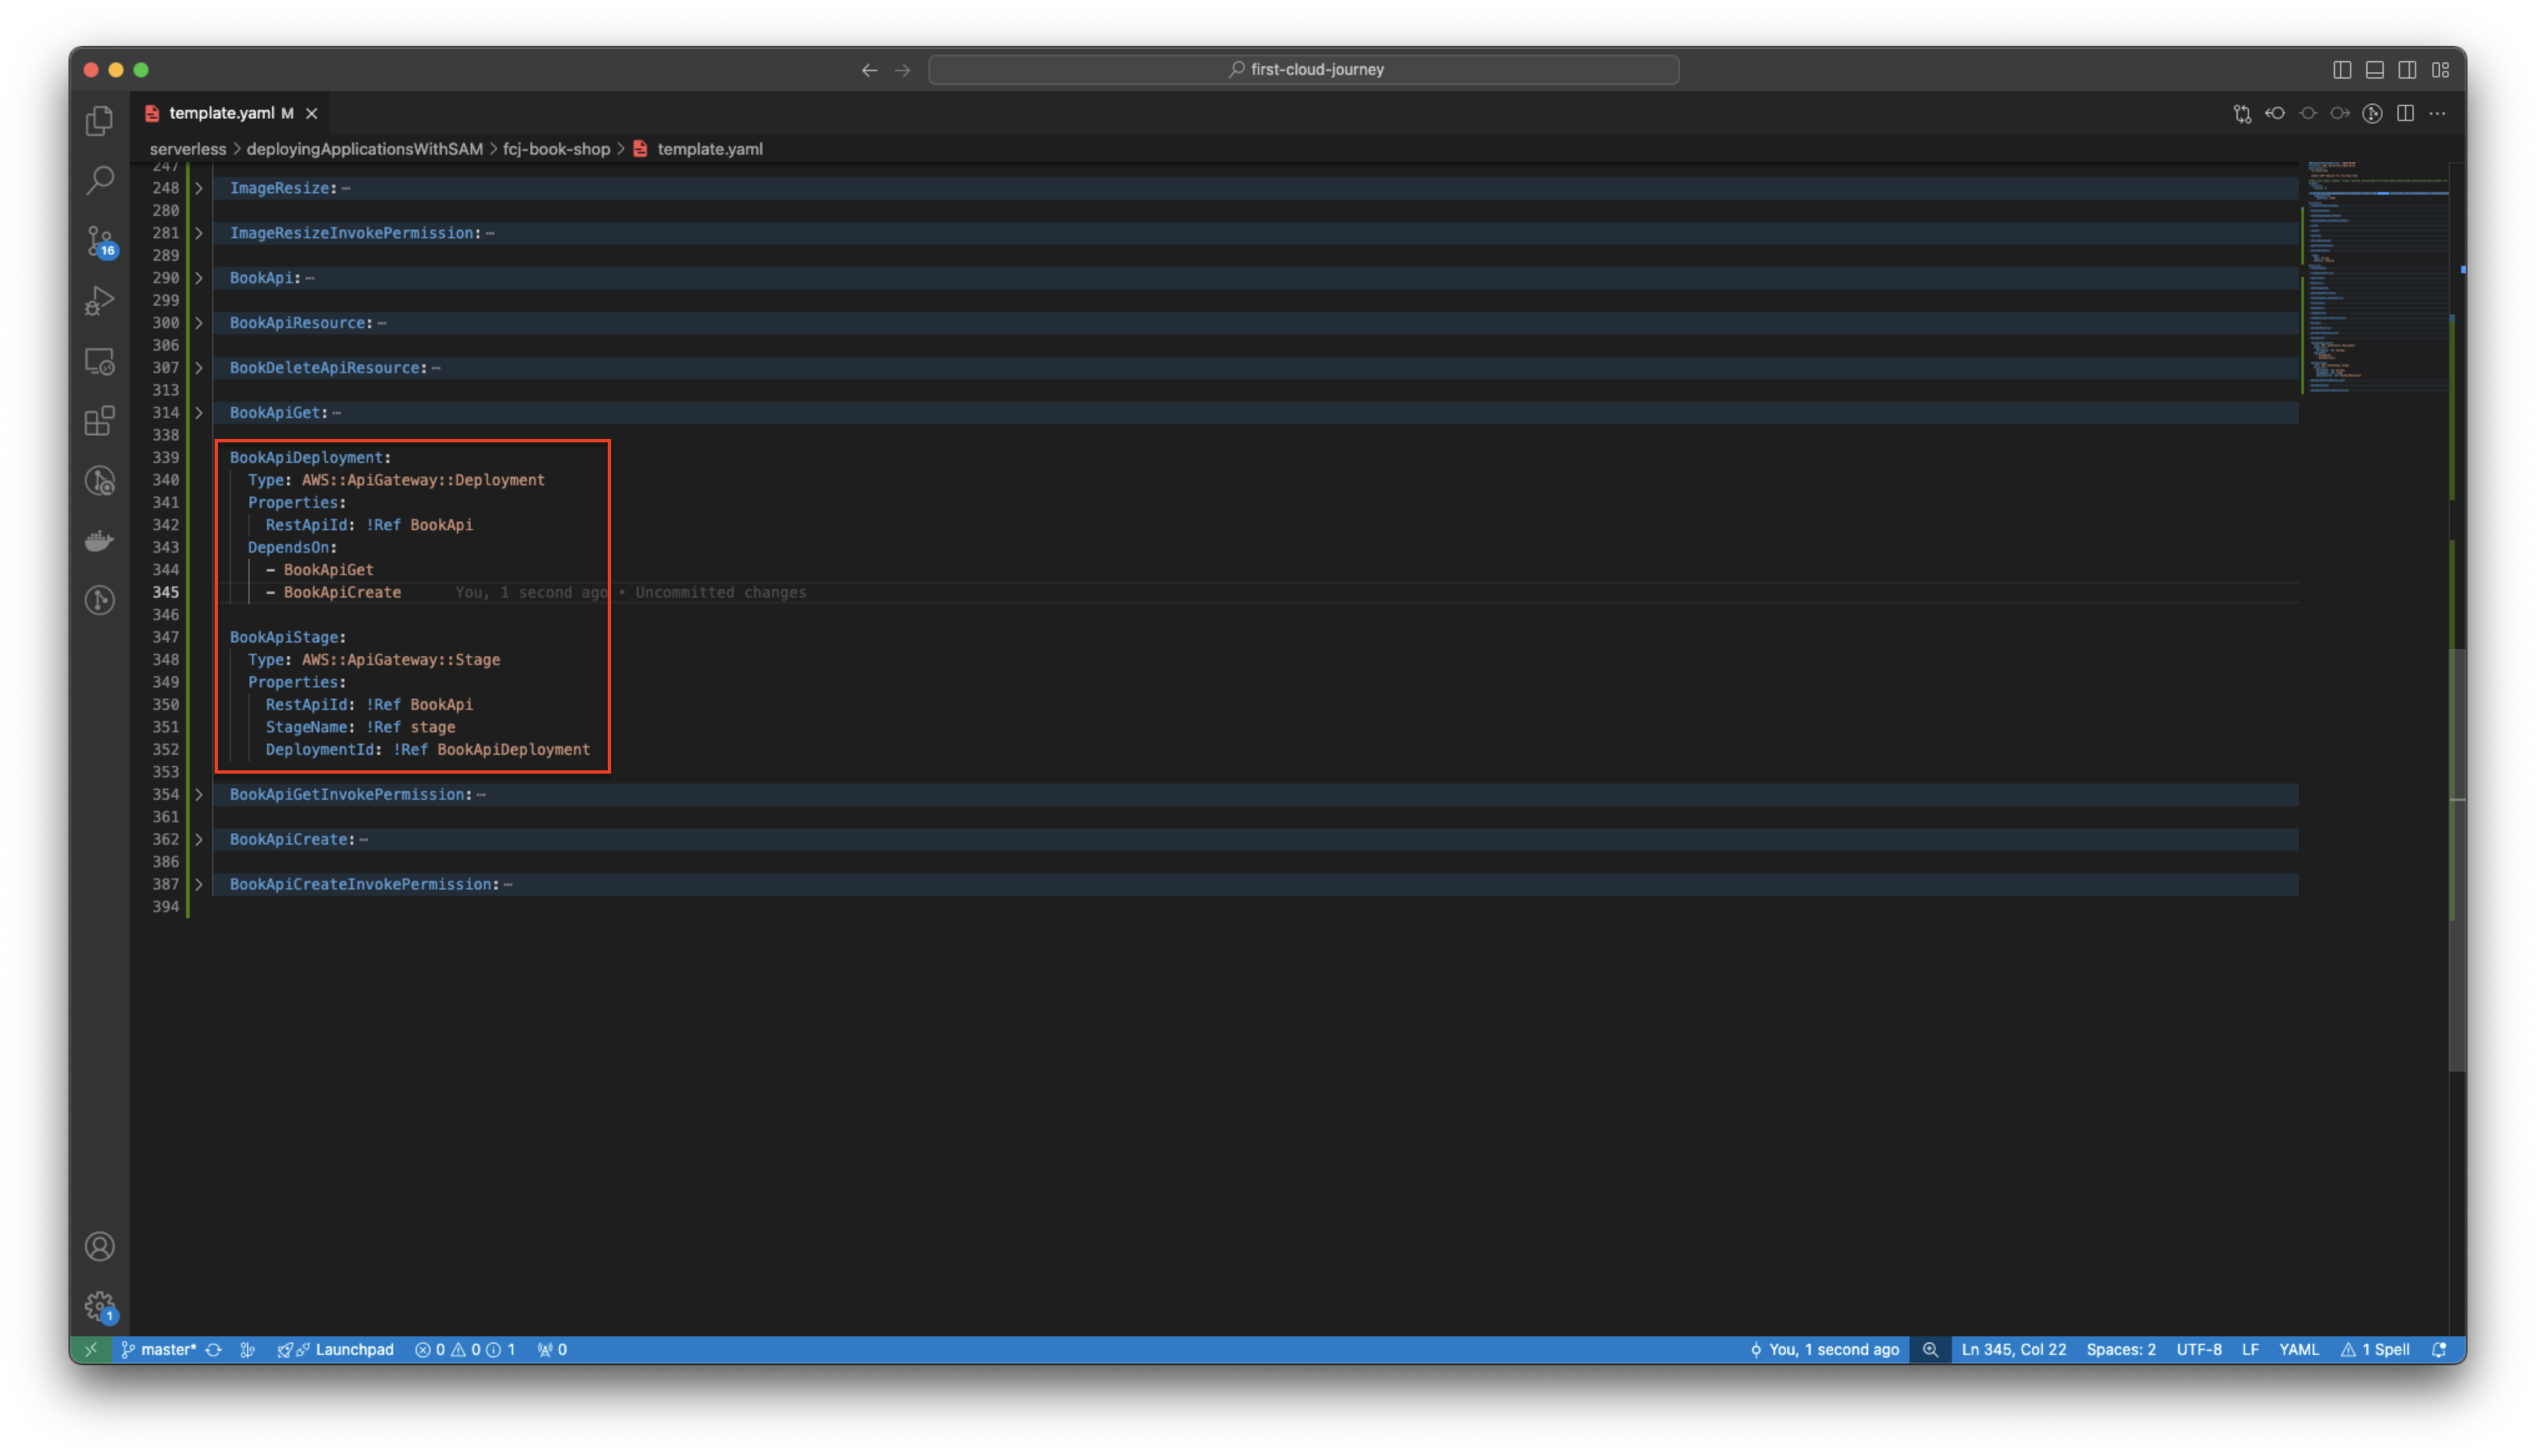The height and width of the screenshot is (1456, 2536).
Task: Open Source Control view with 16 badge
Action: pos(99,241)
